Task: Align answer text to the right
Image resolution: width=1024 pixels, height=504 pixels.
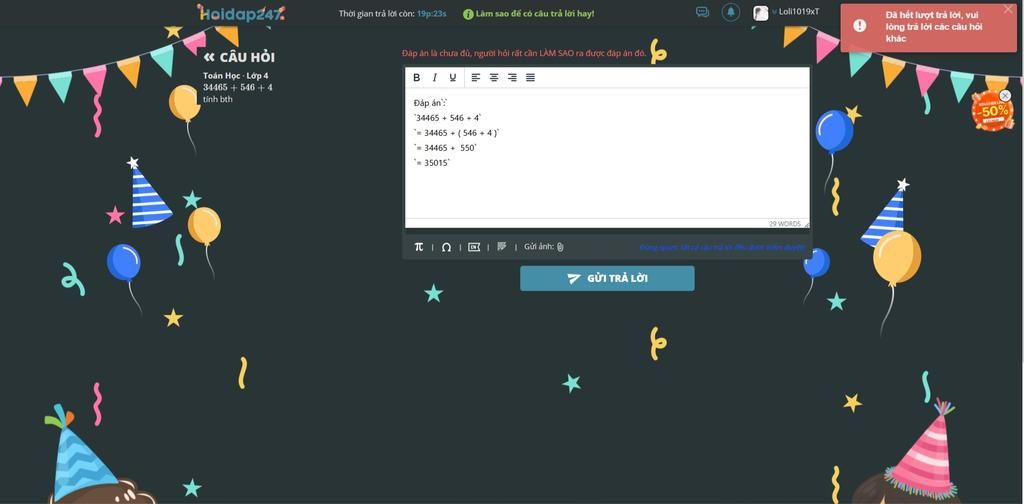Action: click(512, 77)
